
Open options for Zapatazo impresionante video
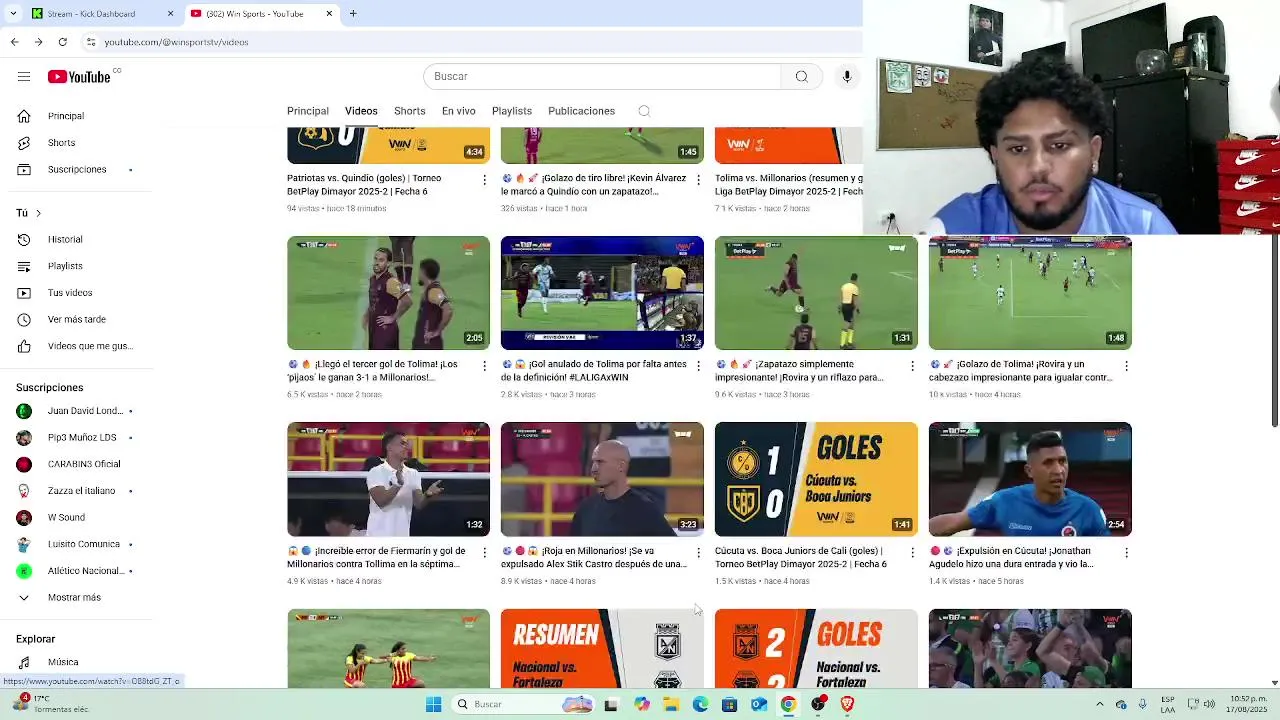pos(912,366)
